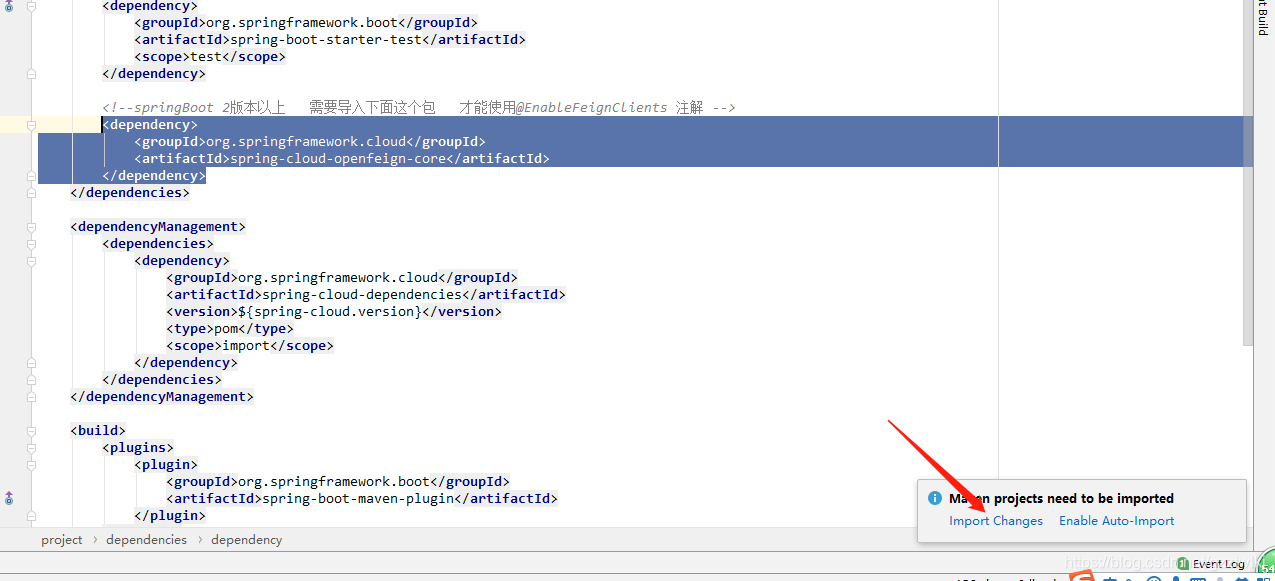Click the gutter marker icon at top of editor
The image size is (1275, 581).
point(8,7)
